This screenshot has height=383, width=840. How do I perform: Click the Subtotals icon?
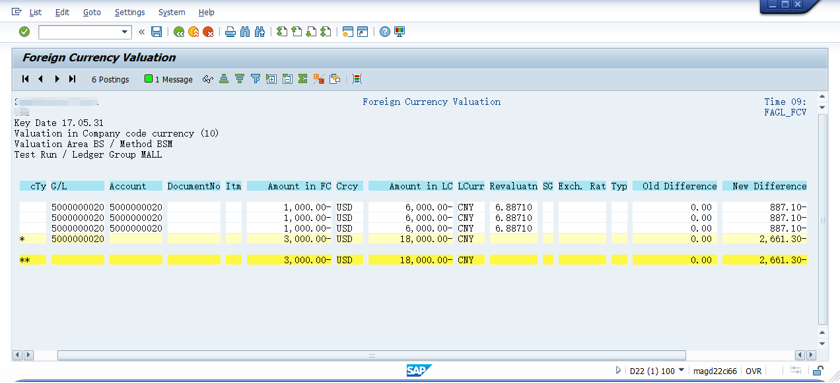[x=319, y=79]
